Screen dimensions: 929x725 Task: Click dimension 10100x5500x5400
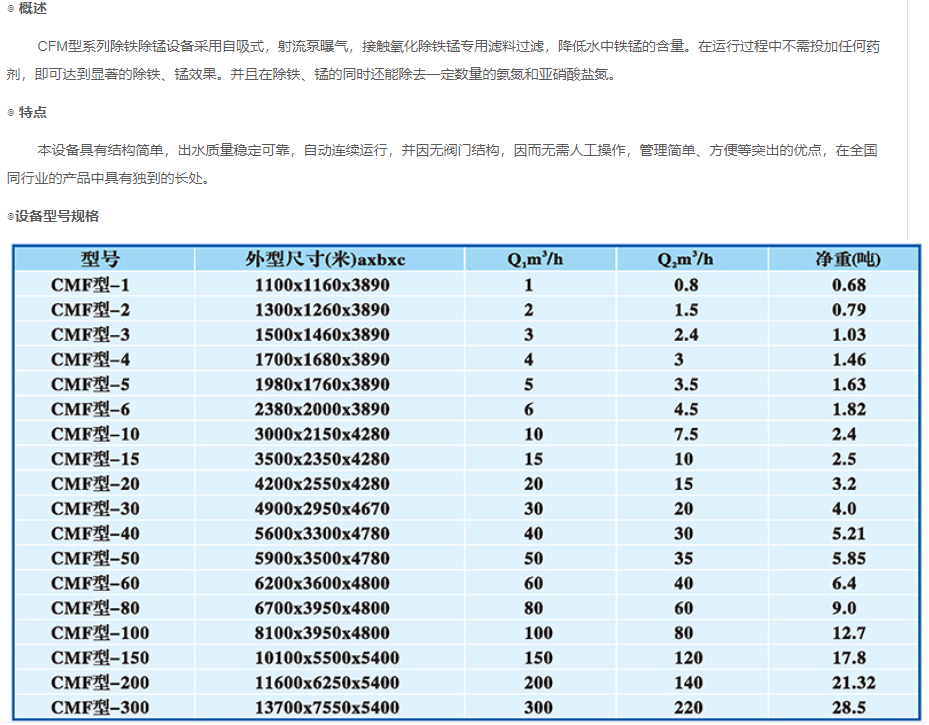pyautogui.click(x=327, y=658)
